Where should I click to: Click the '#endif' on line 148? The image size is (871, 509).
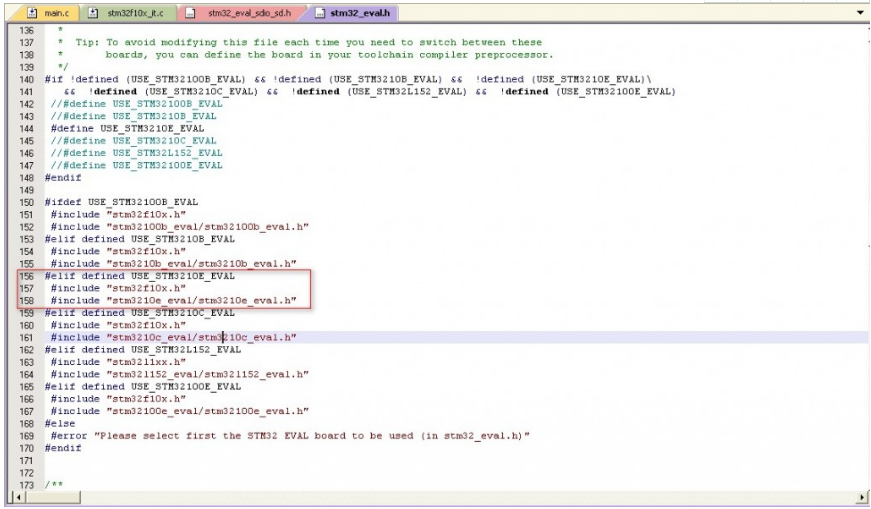[63, 178]
